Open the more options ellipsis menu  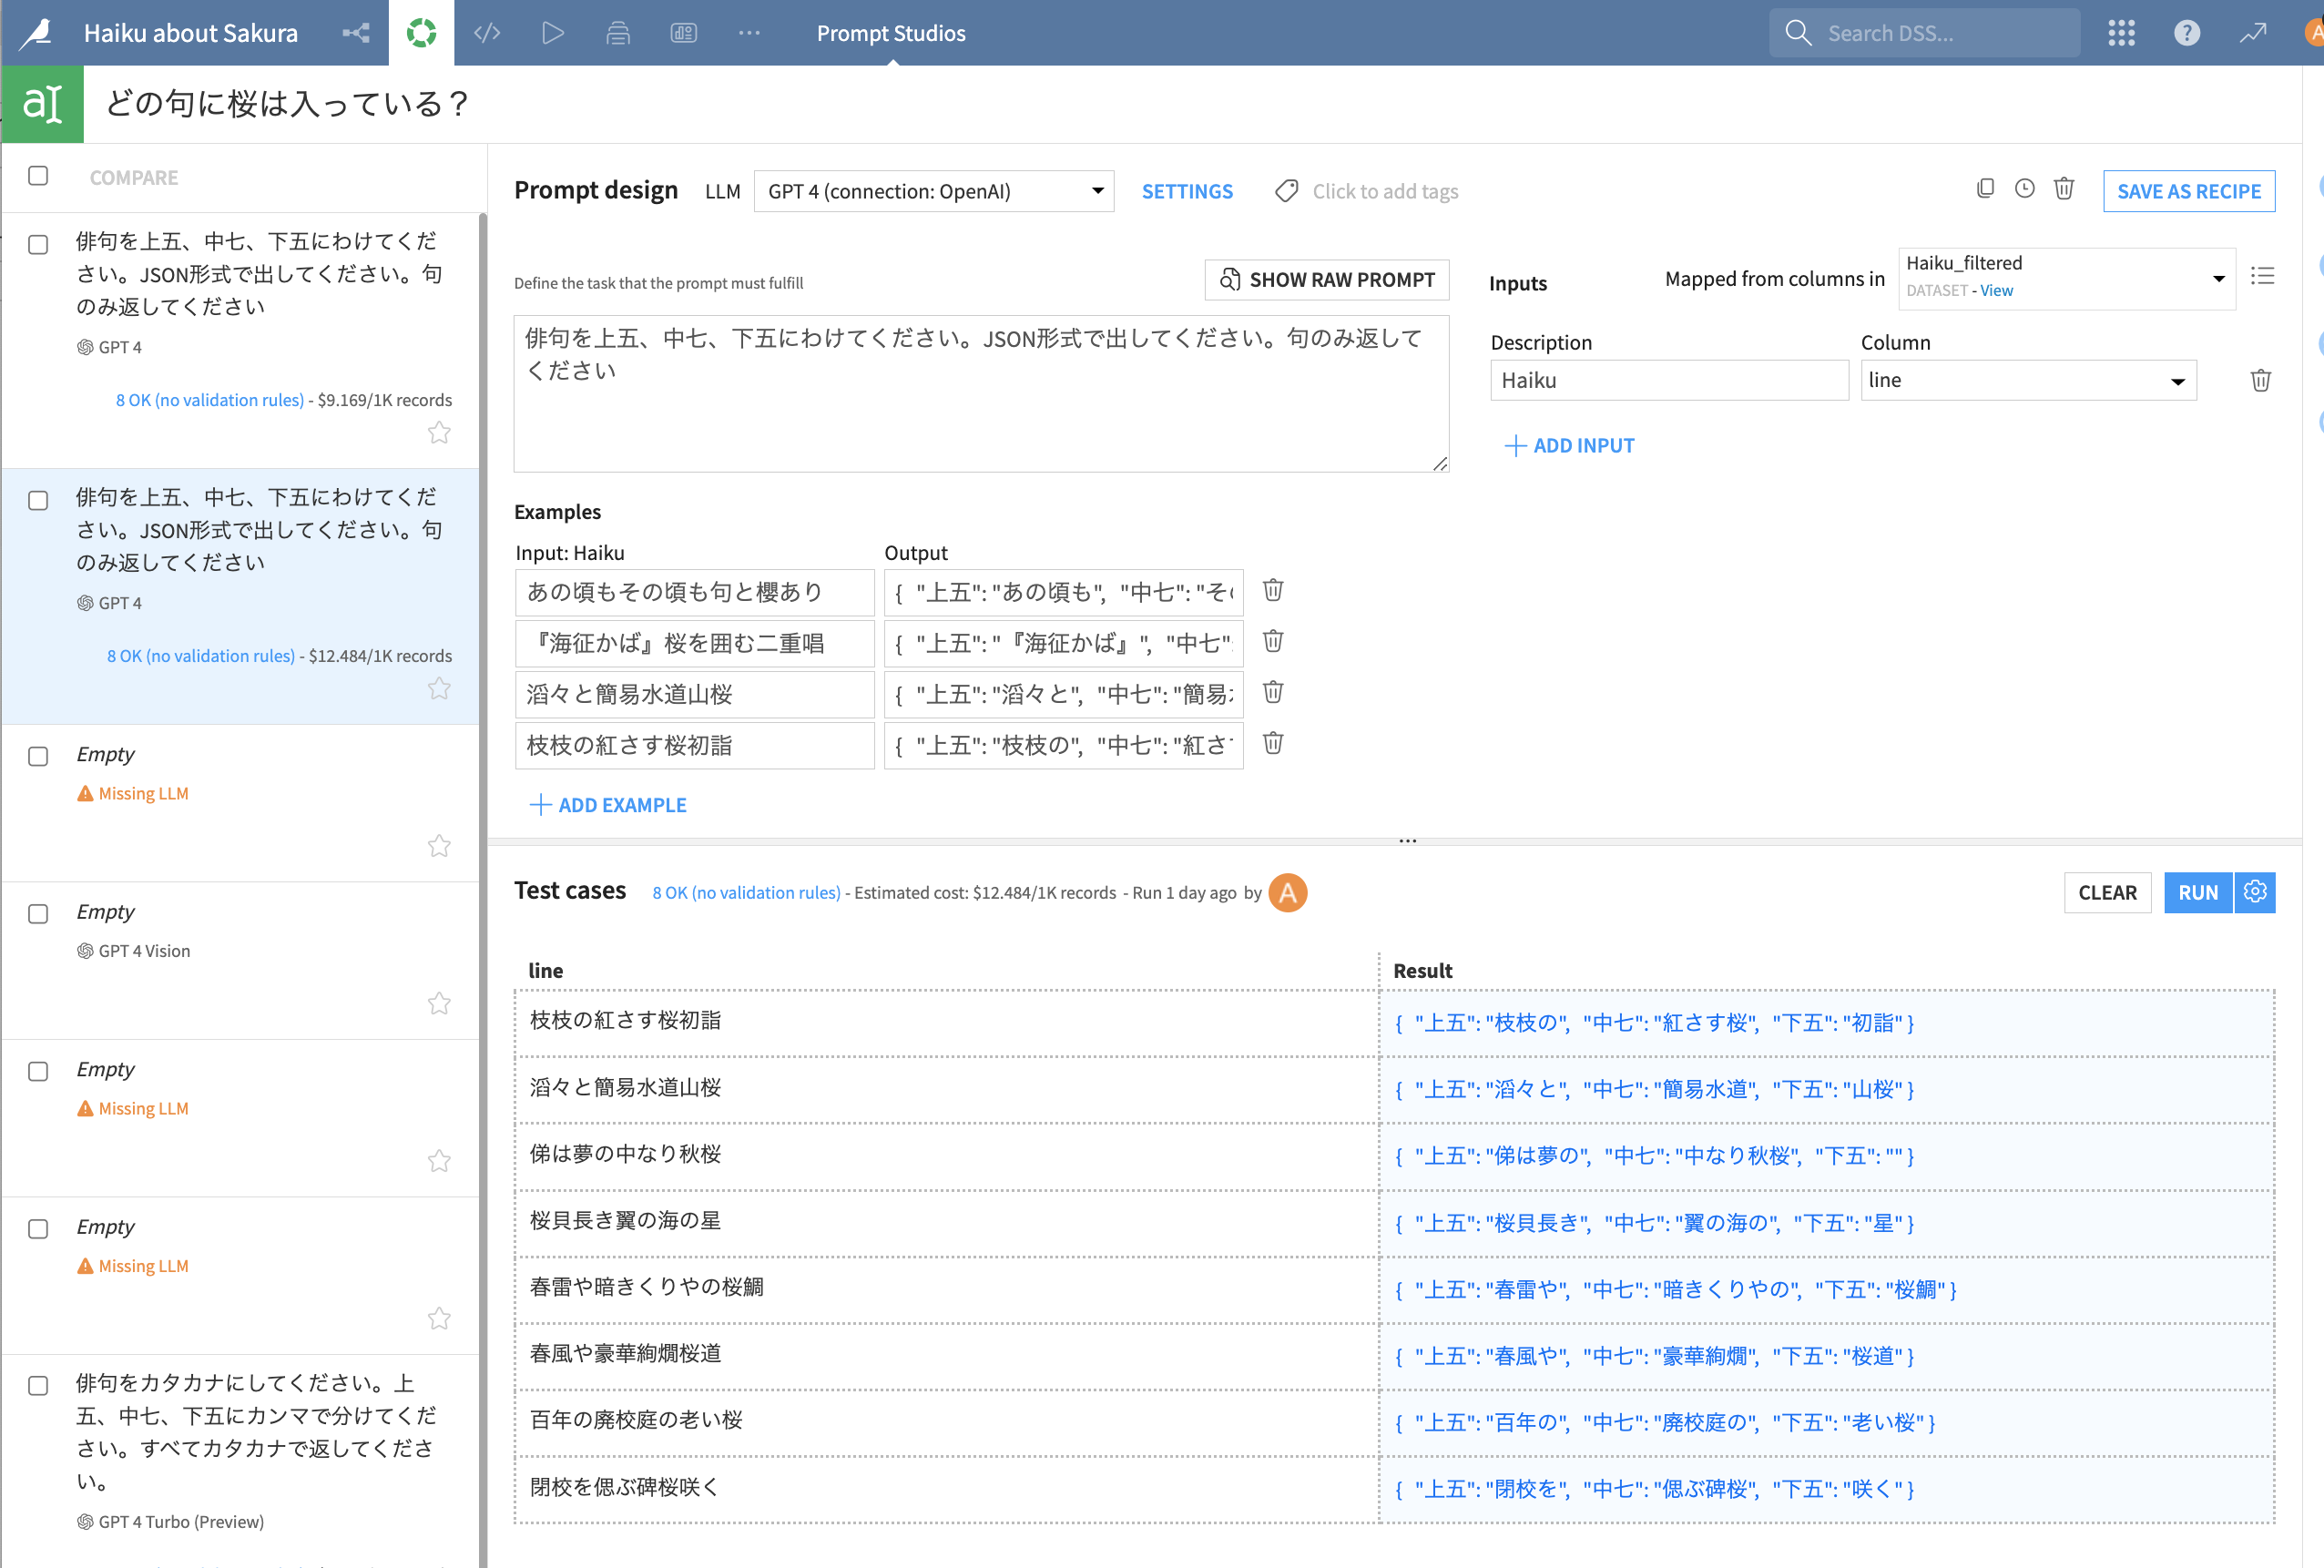coord(749,33)
